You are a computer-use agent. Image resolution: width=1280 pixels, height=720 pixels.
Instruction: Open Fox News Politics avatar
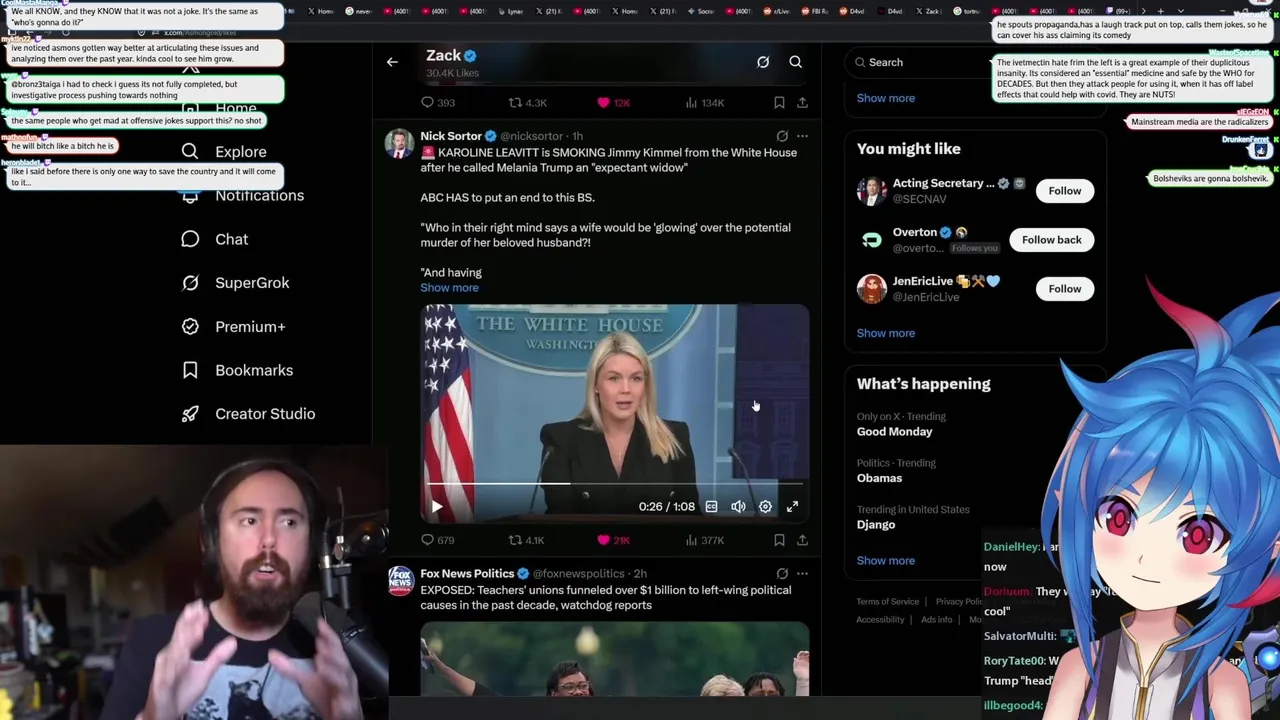pyautogui.click(x=400, y=582)
